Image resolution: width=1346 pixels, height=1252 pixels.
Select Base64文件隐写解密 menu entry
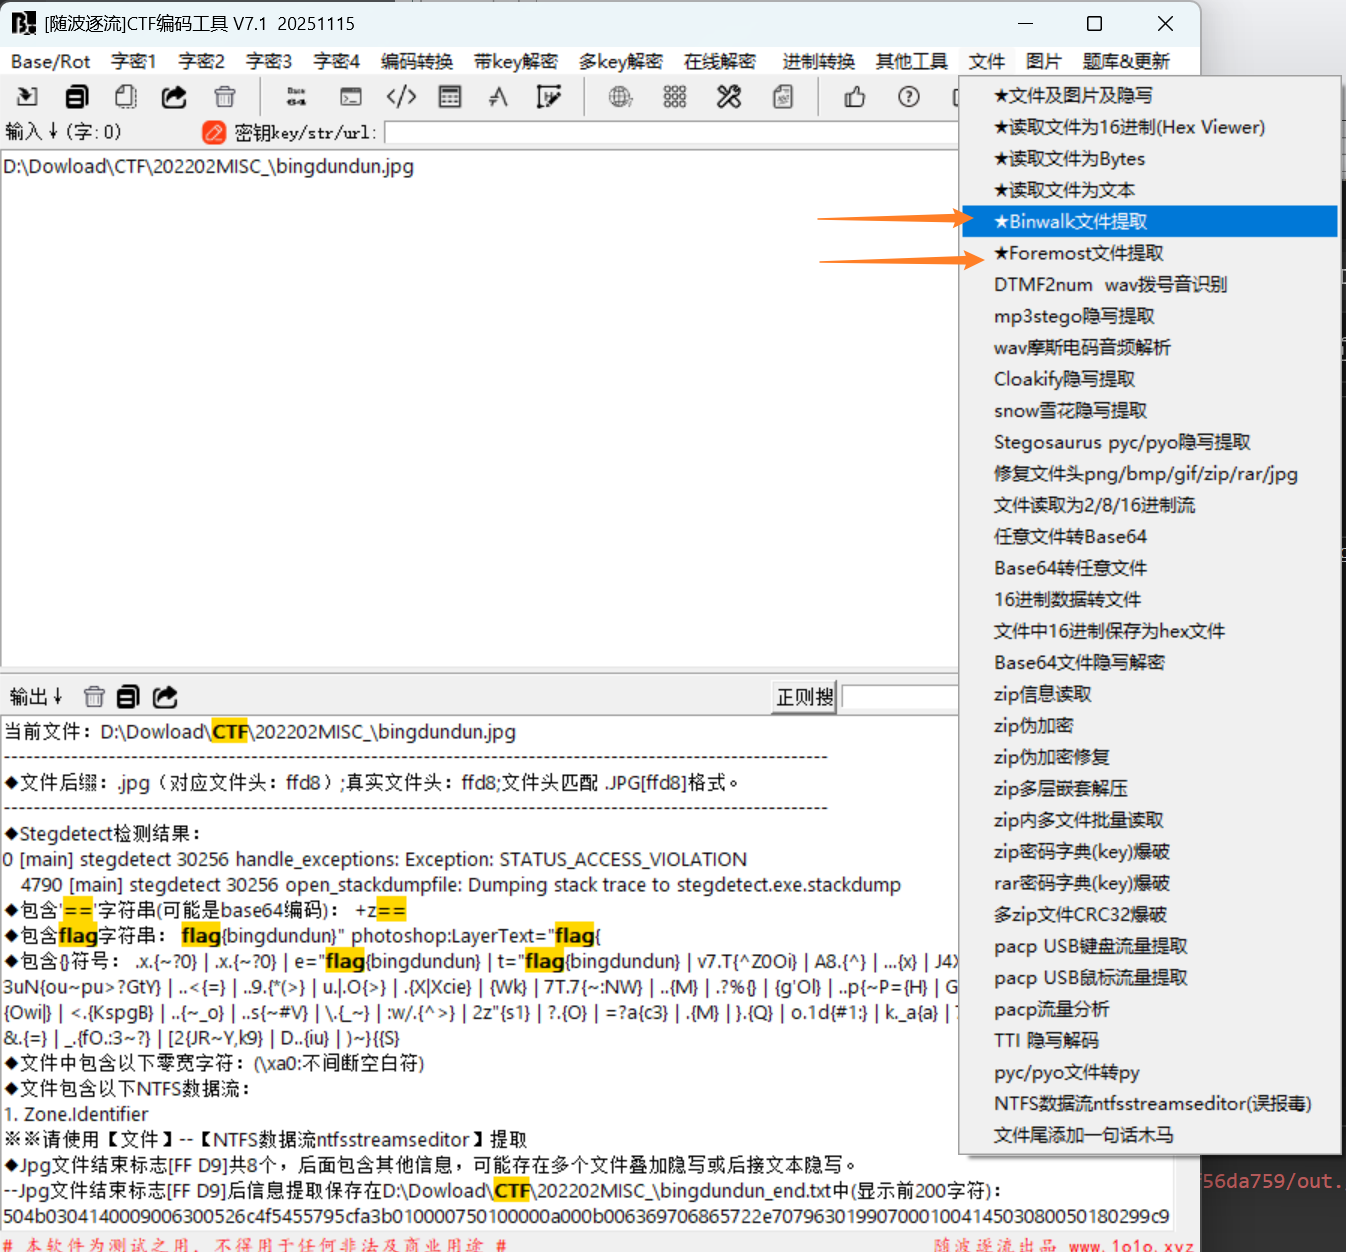click(1149, 662)
